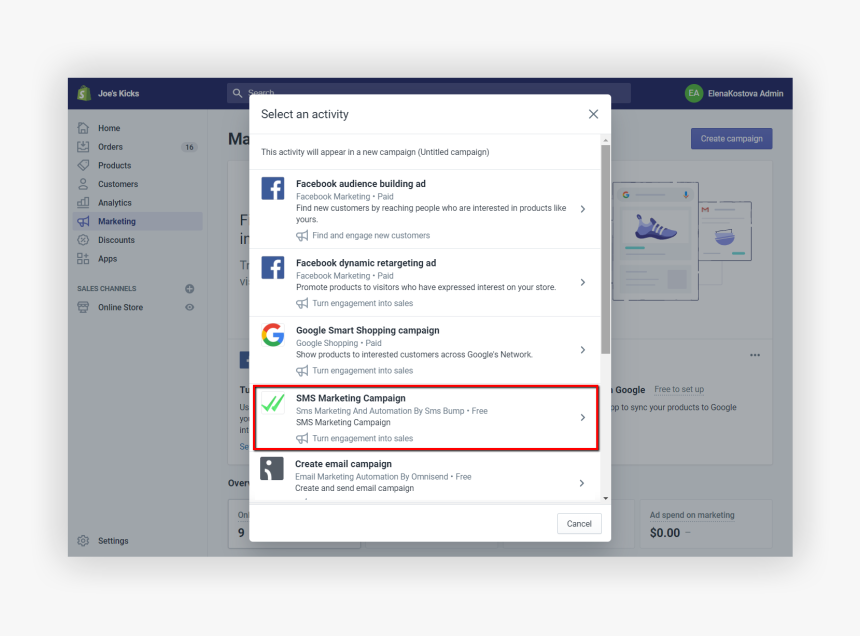The image size is (860, 636).
Task: Click the Apps grid icon
Action: [x=83, y=259]
